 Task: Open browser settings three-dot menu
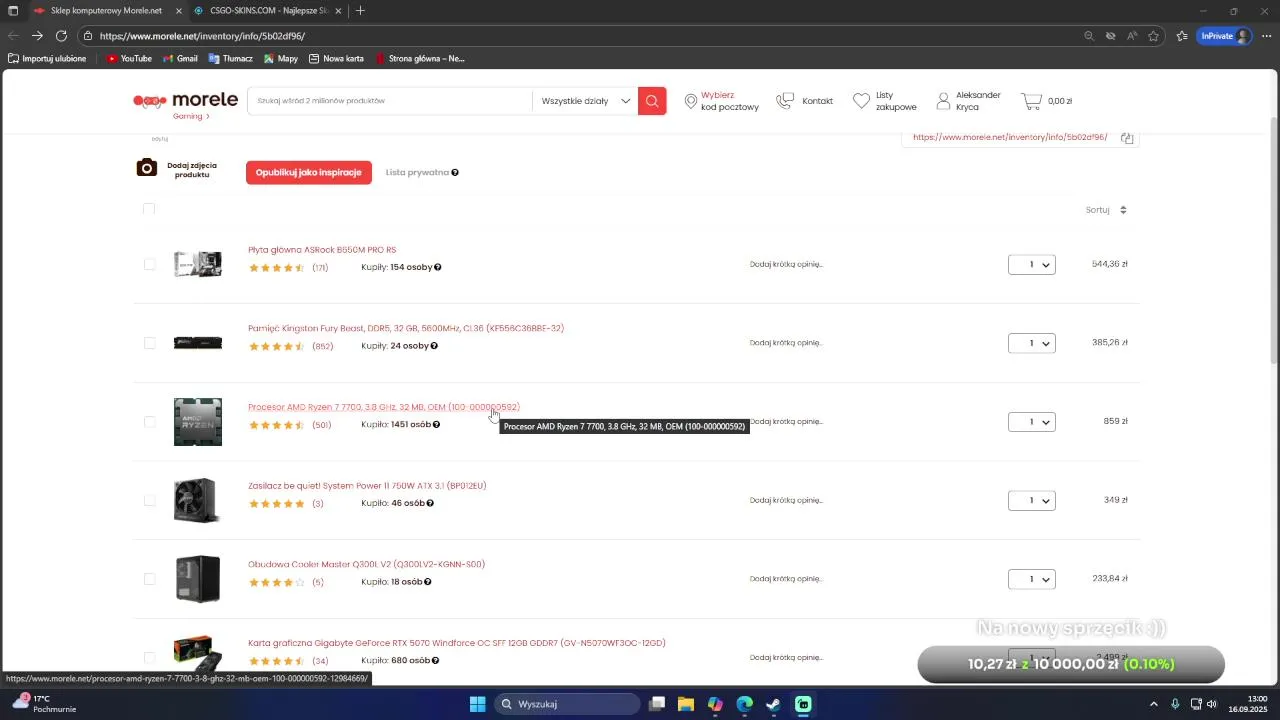1267,36
